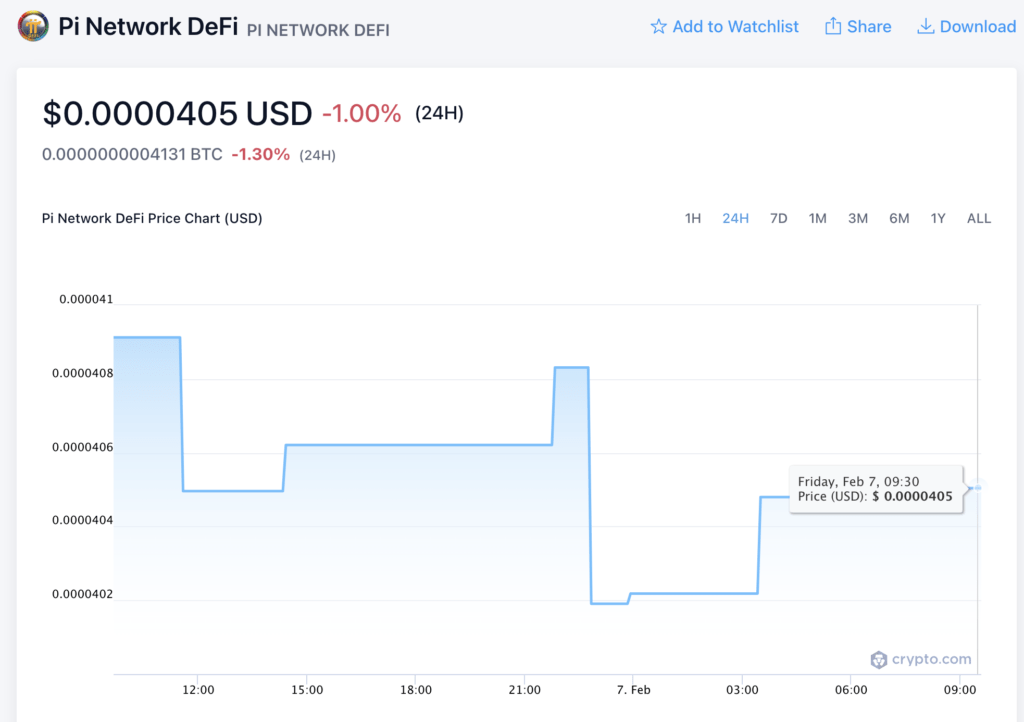Switch chart to 3M range

point(858,219)
